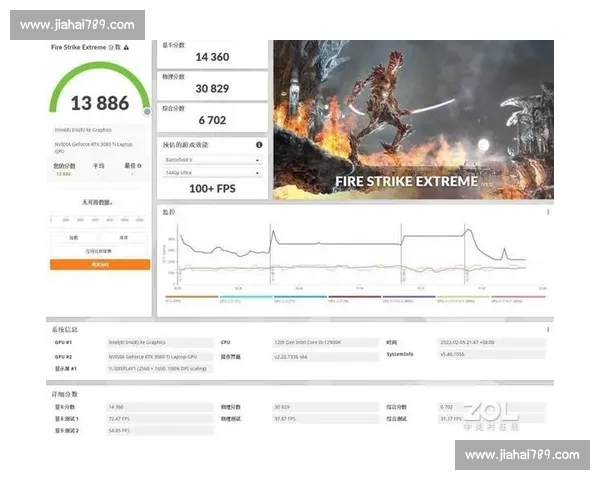This screenshot has width=600, height=480.
Task: Click the combined score 6 702 card
Action: (x=212, y=116)
